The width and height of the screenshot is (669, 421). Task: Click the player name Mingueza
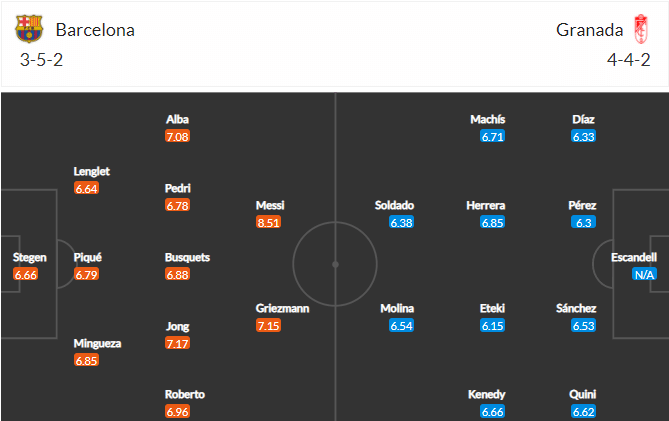(x=97, y=343)
